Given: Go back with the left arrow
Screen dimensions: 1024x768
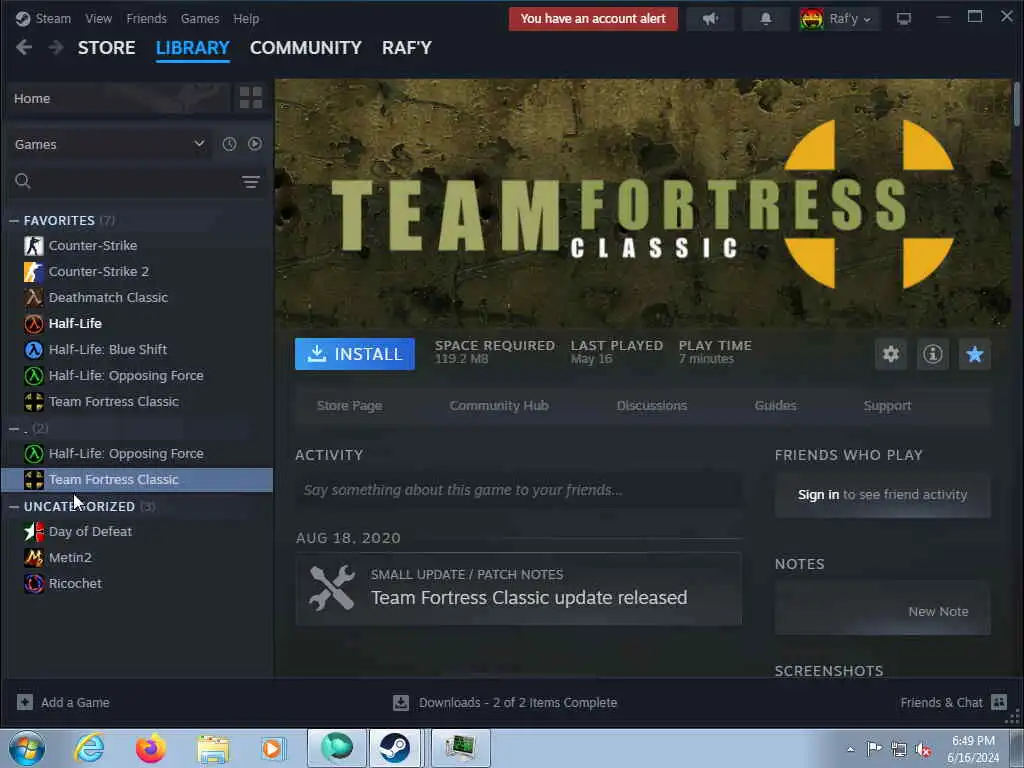Looking at the screenshot, I should pos(24,48).
